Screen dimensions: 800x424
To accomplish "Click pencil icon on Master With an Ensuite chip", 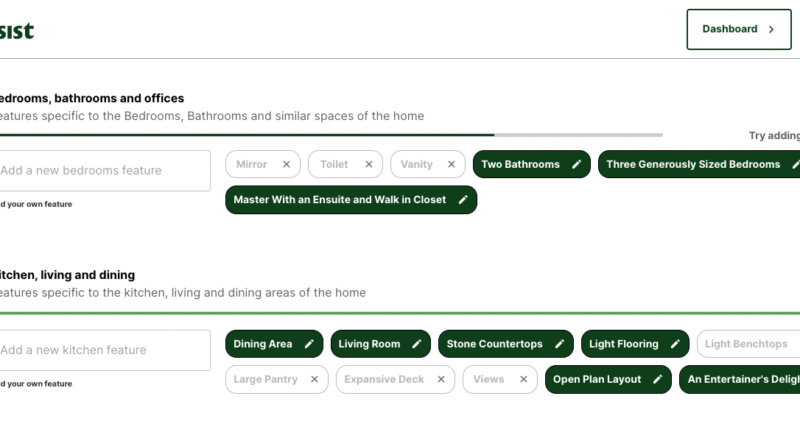I will click(463, 200).
